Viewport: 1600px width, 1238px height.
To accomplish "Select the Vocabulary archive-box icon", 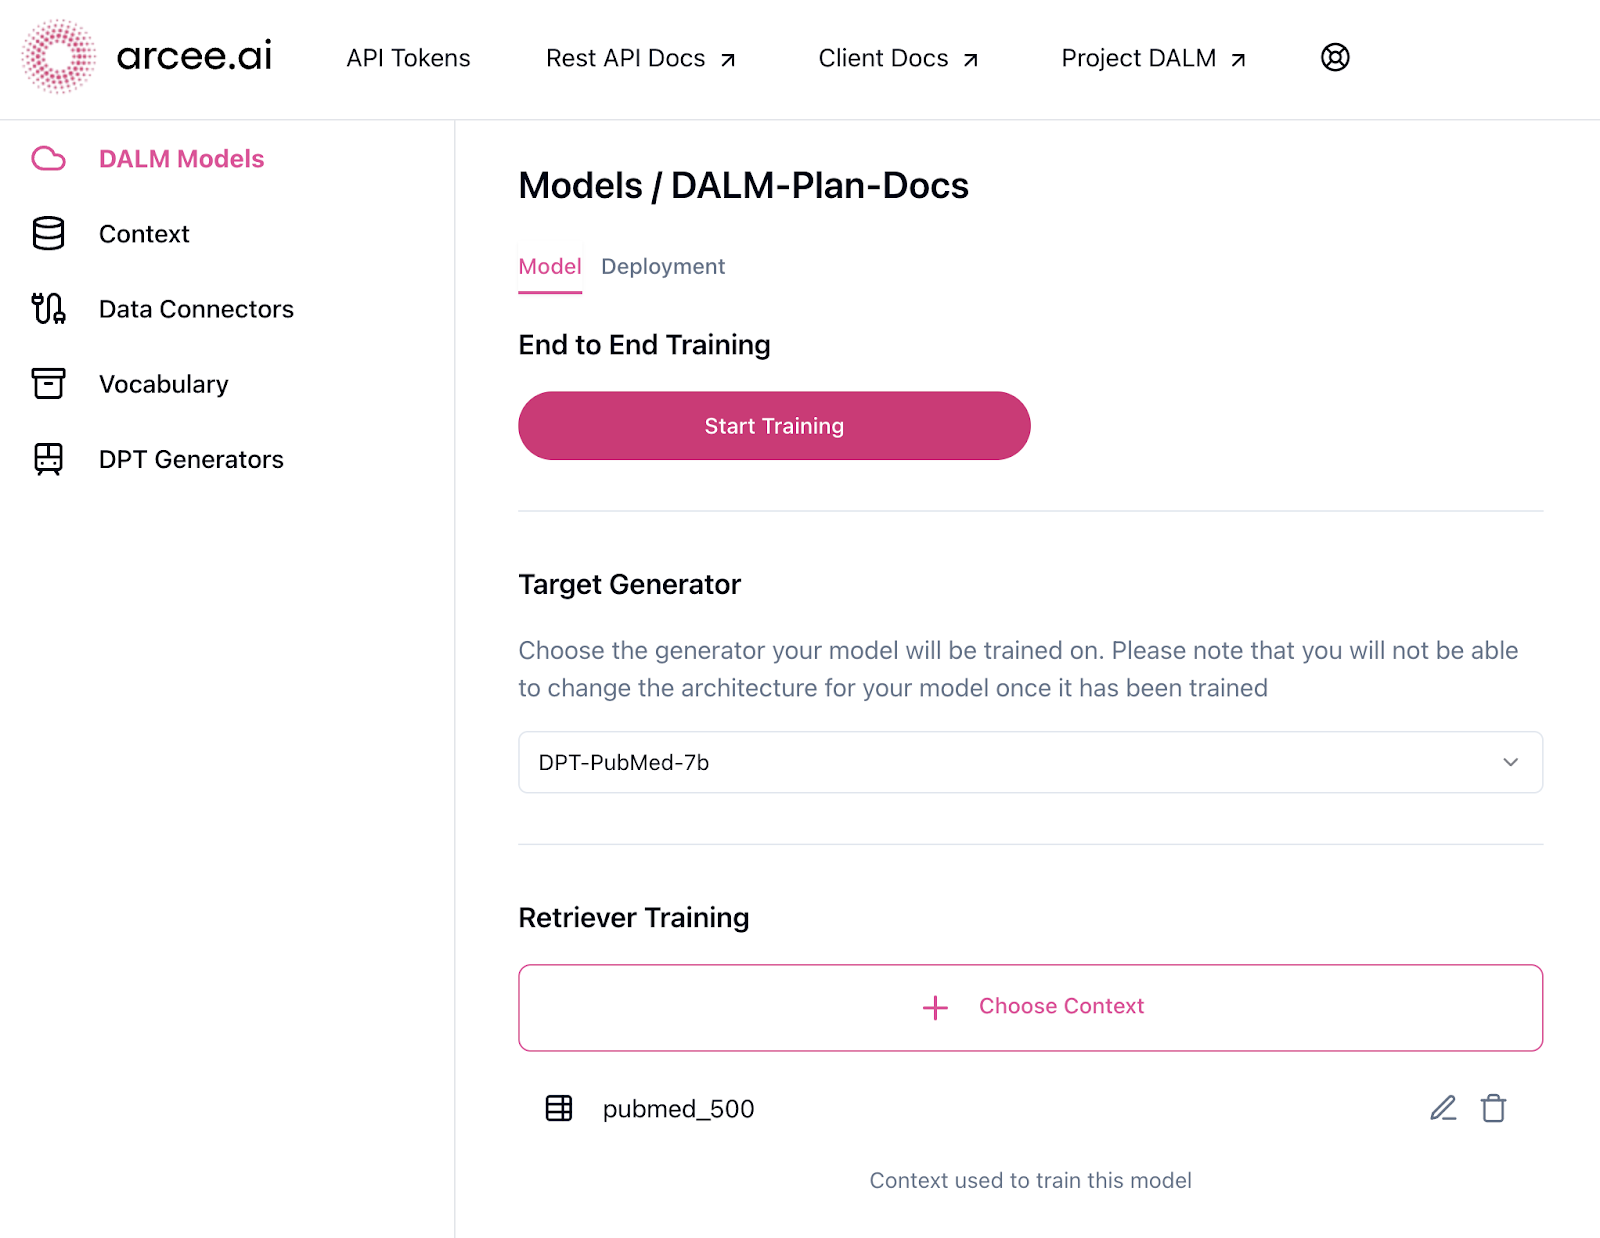I will pyautogui.click(x=48, y=384).
